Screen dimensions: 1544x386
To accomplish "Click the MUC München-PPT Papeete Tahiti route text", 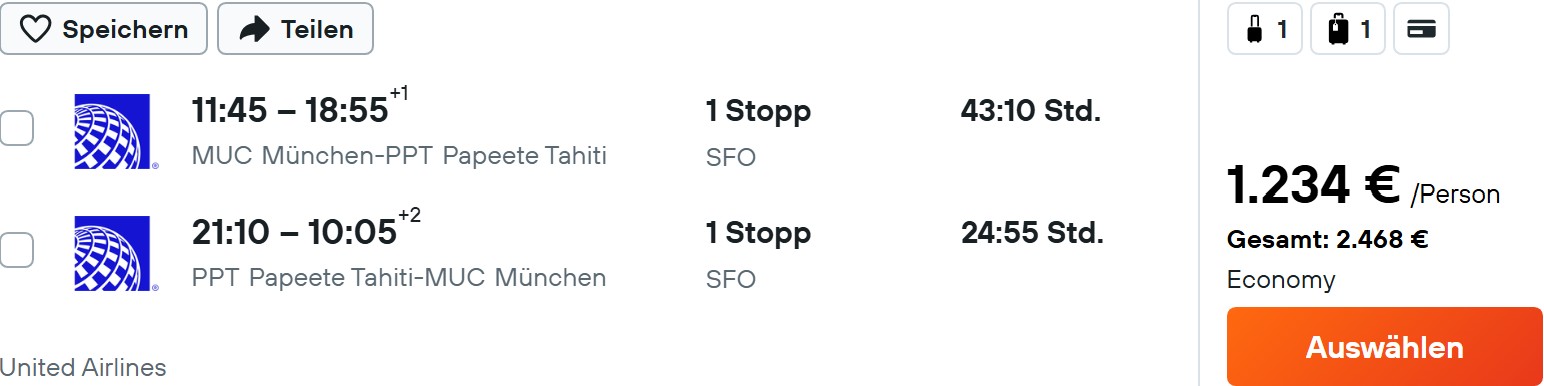I will tap(399, 156).
